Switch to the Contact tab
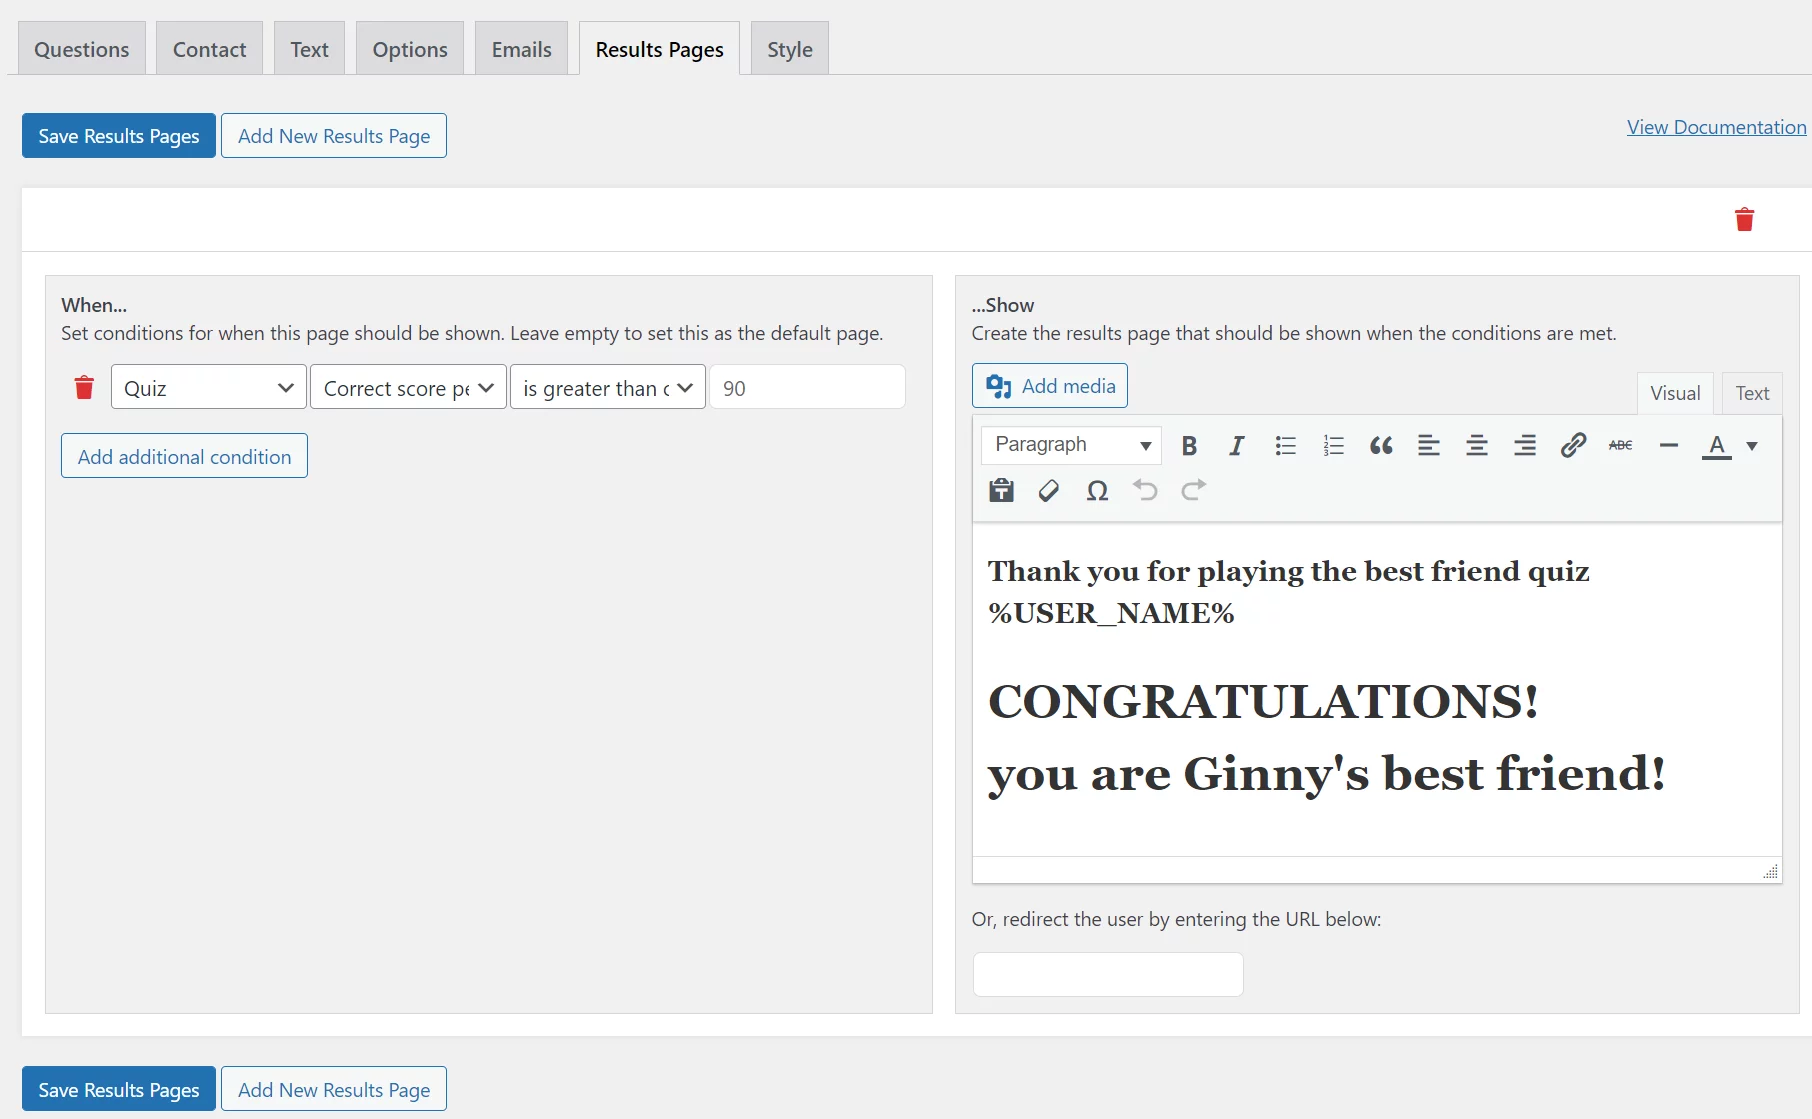Screen dimensions: 1812x1119 tap(209, 49)
